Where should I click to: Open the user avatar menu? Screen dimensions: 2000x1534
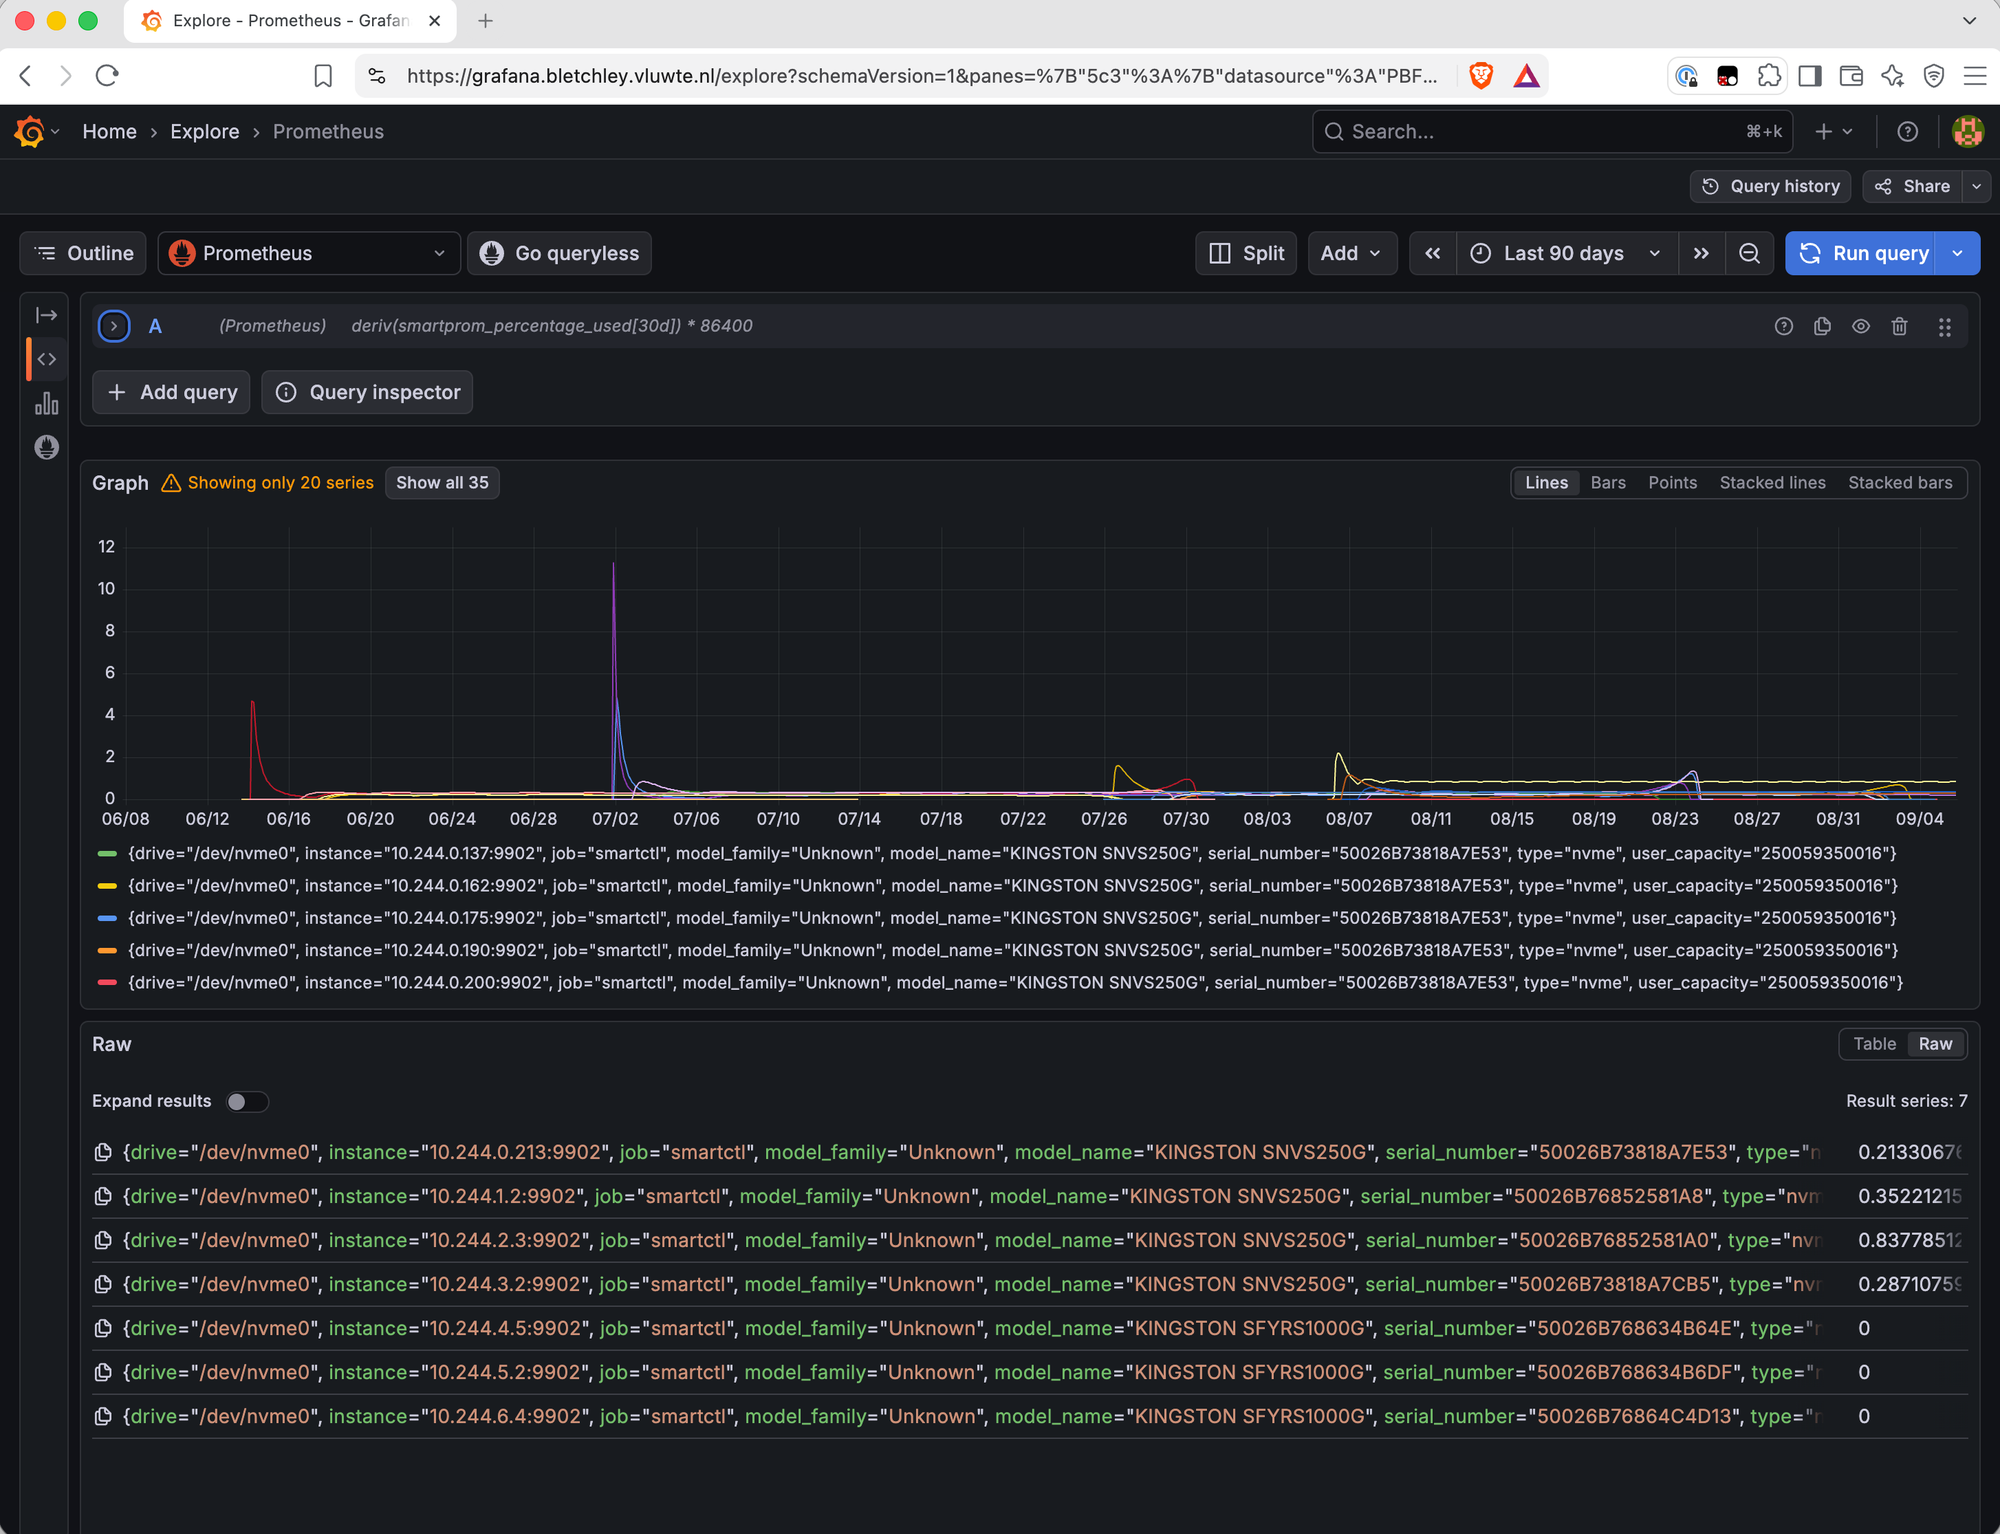(1967, 131)
